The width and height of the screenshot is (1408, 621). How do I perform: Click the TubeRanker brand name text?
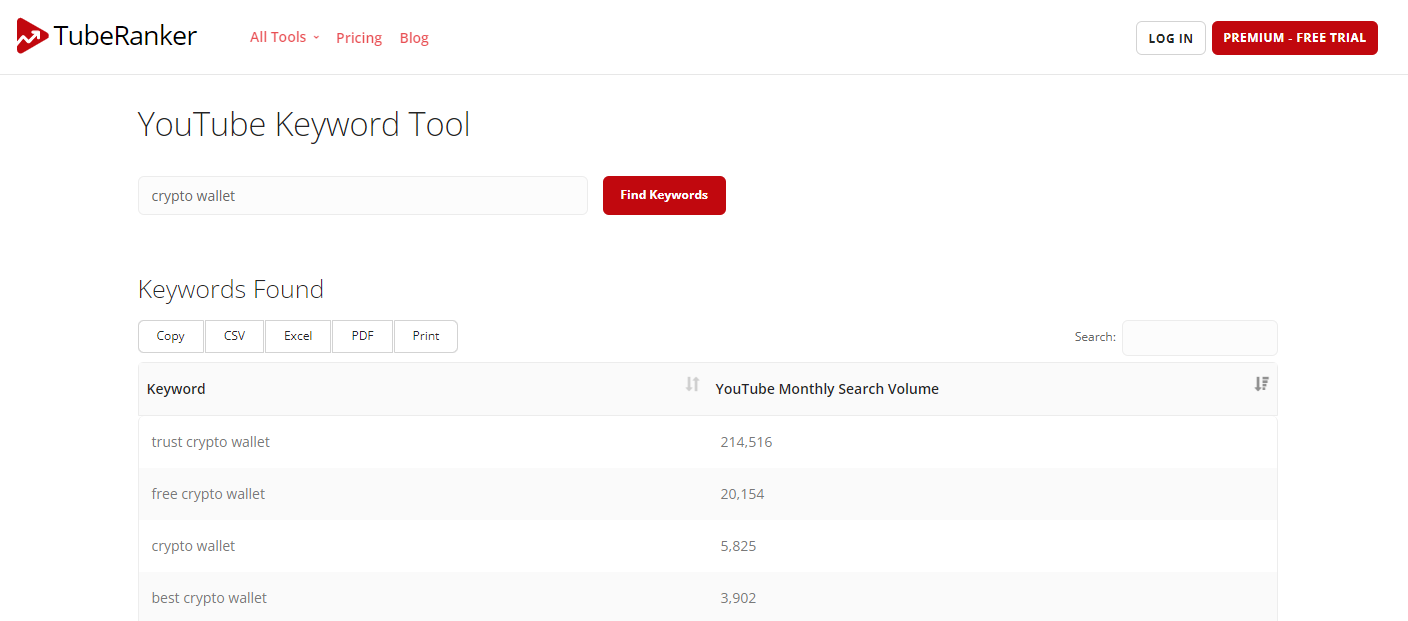125,37
